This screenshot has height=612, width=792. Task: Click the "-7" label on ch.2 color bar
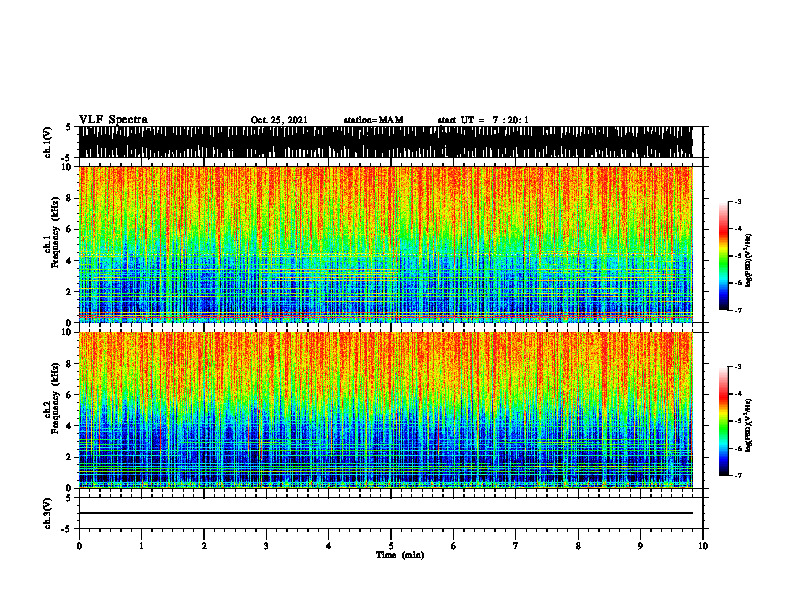pos(738,476)
